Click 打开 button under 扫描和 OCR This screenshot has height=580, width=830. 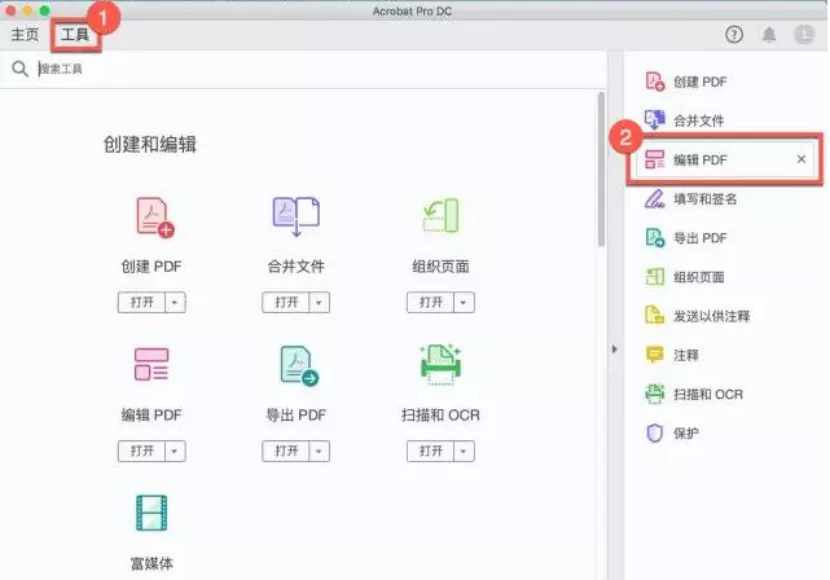[x=430, y=451]
